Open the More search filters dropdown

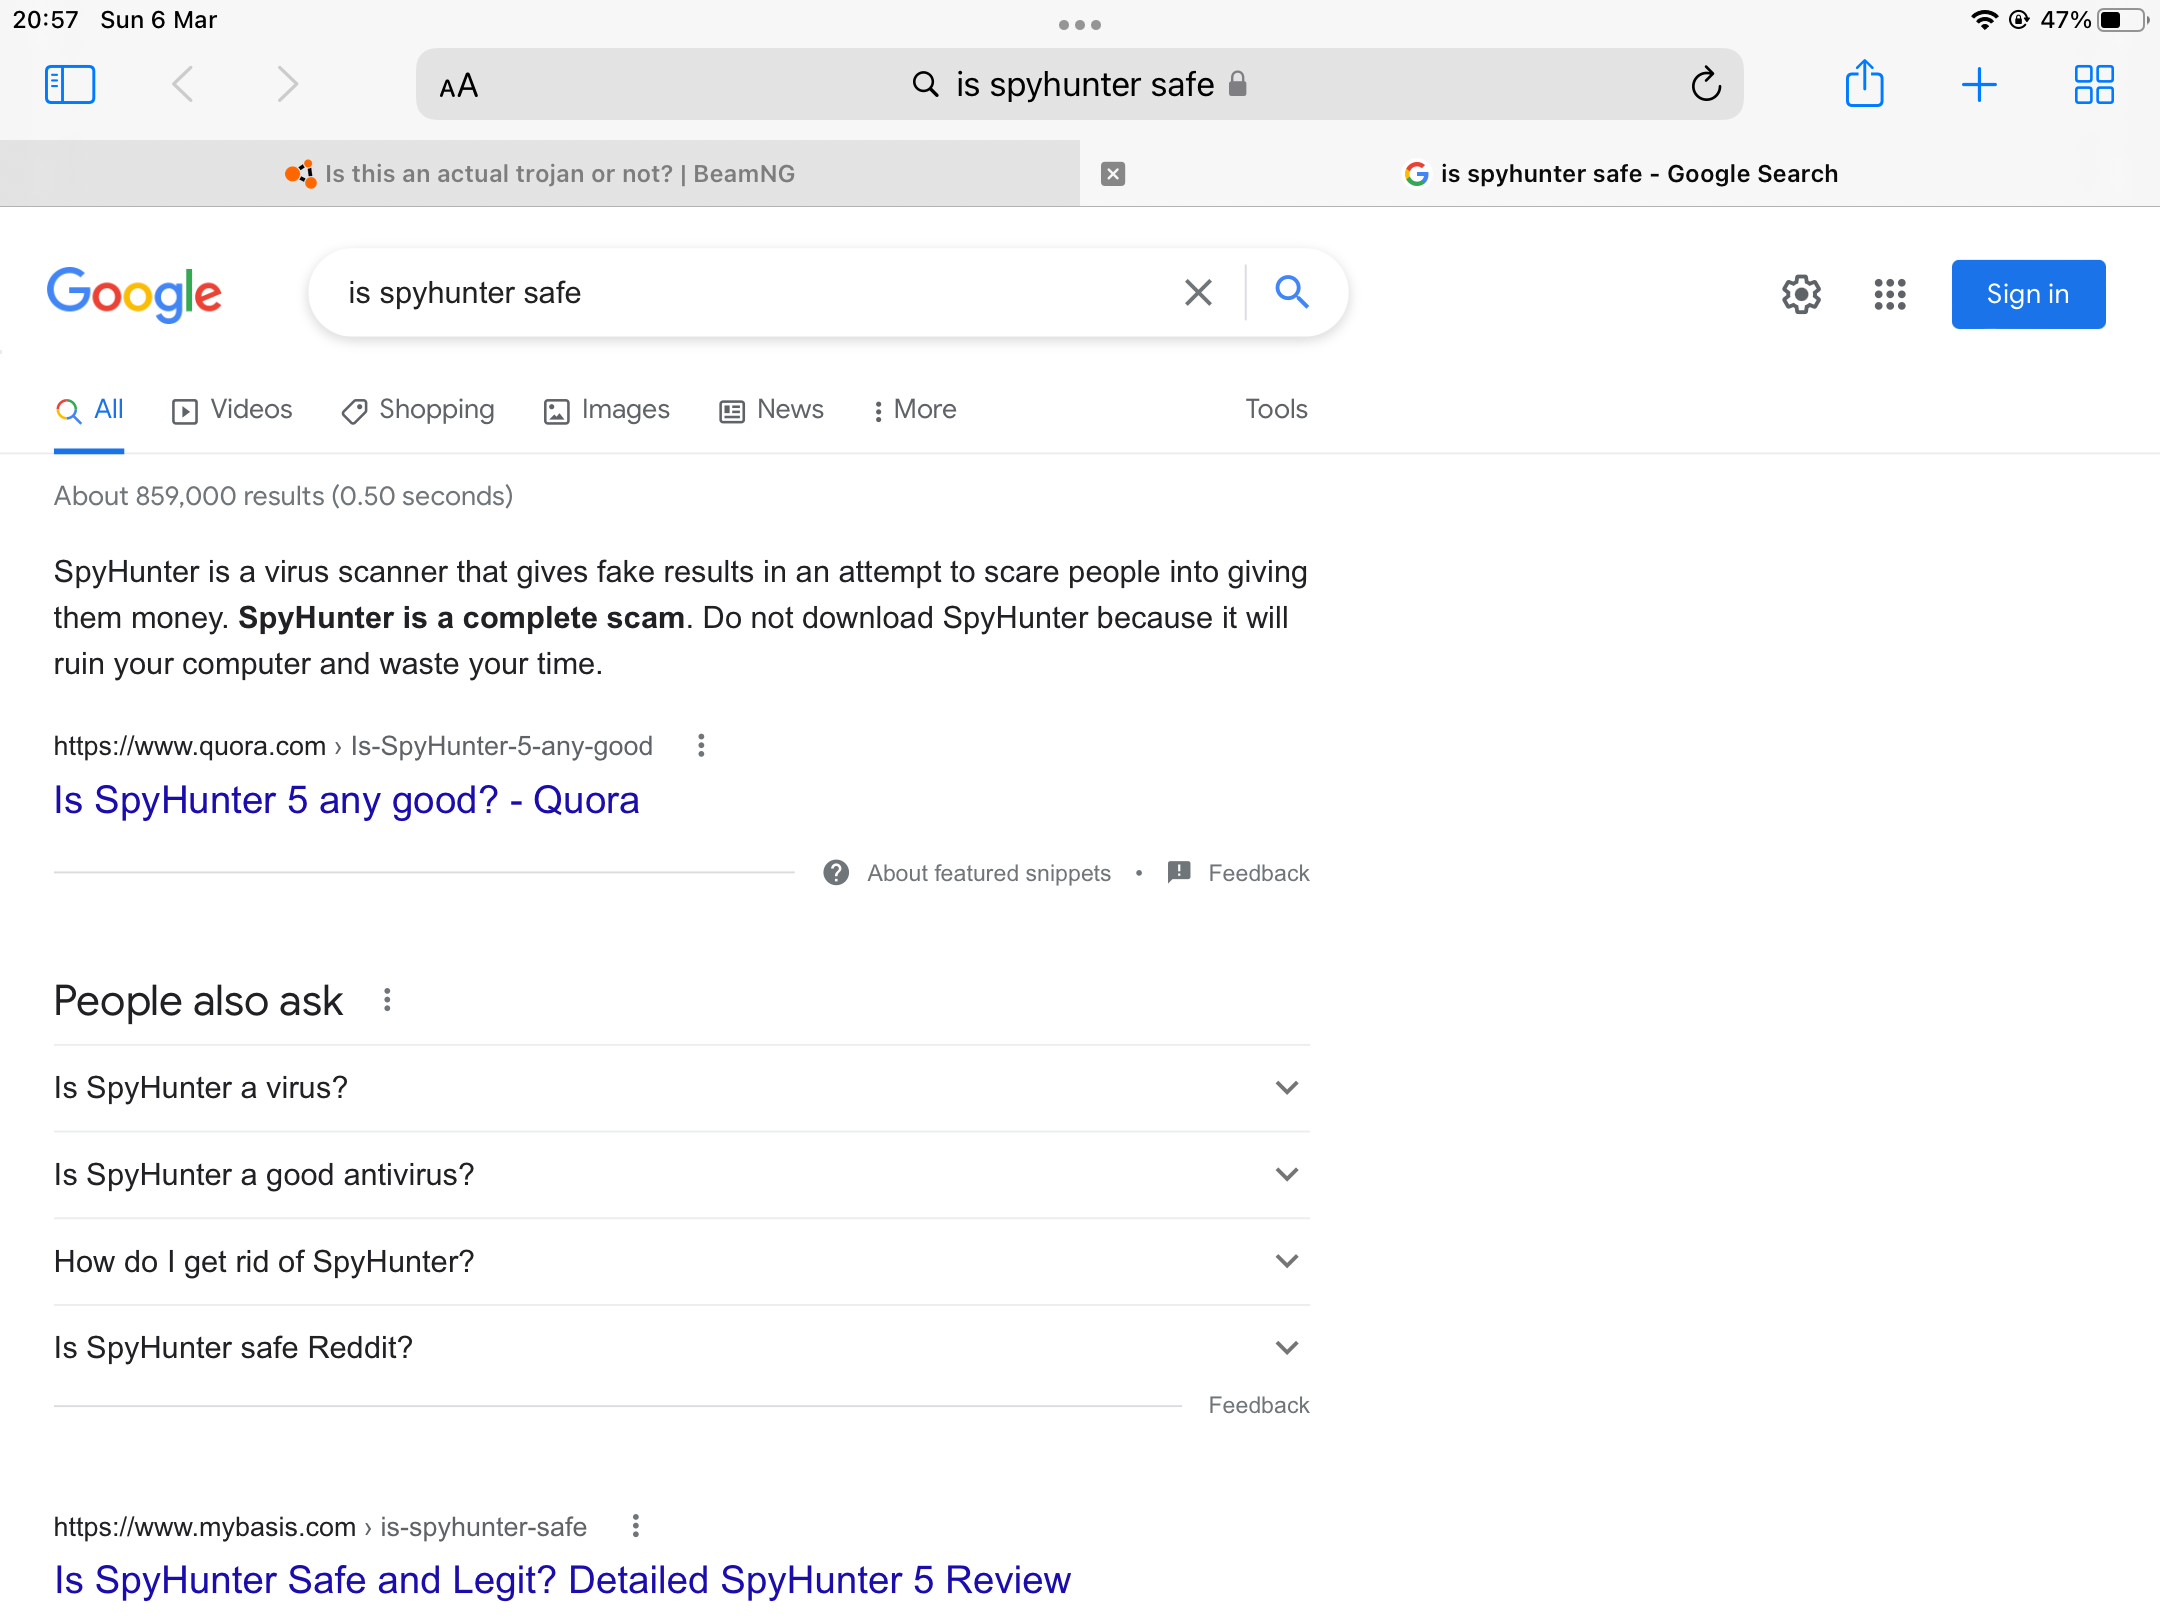pos(915,410)
